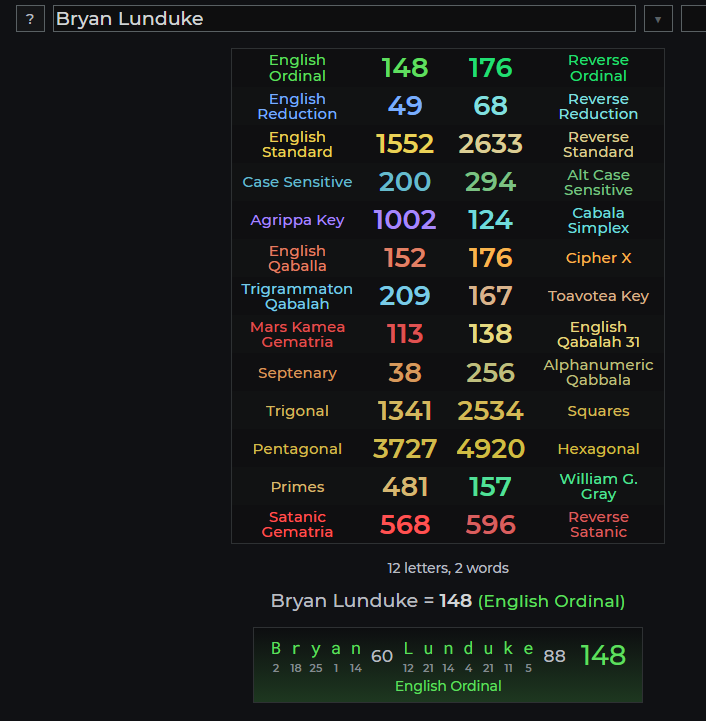The height and width of the screenshot is (721, 706).
Task: Click the Toavotea Key value 167
Action: (490, 296)
